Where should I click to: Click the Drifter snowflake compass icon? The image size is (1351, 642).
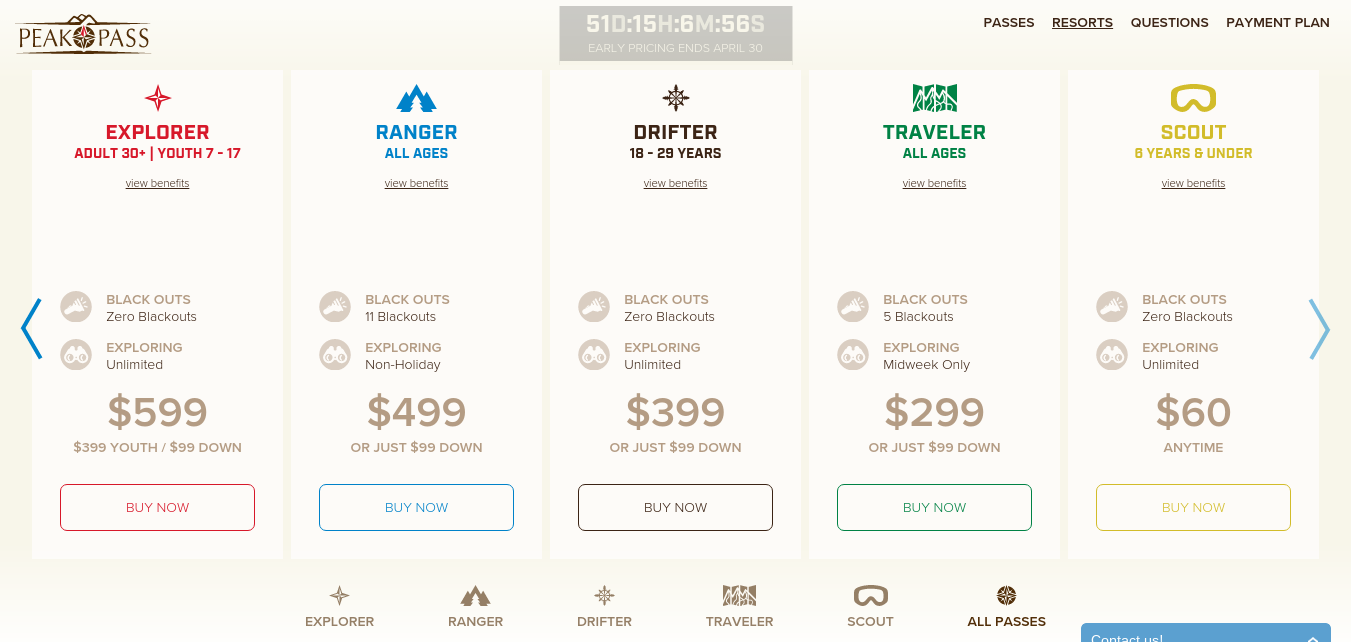click(676, 98)
